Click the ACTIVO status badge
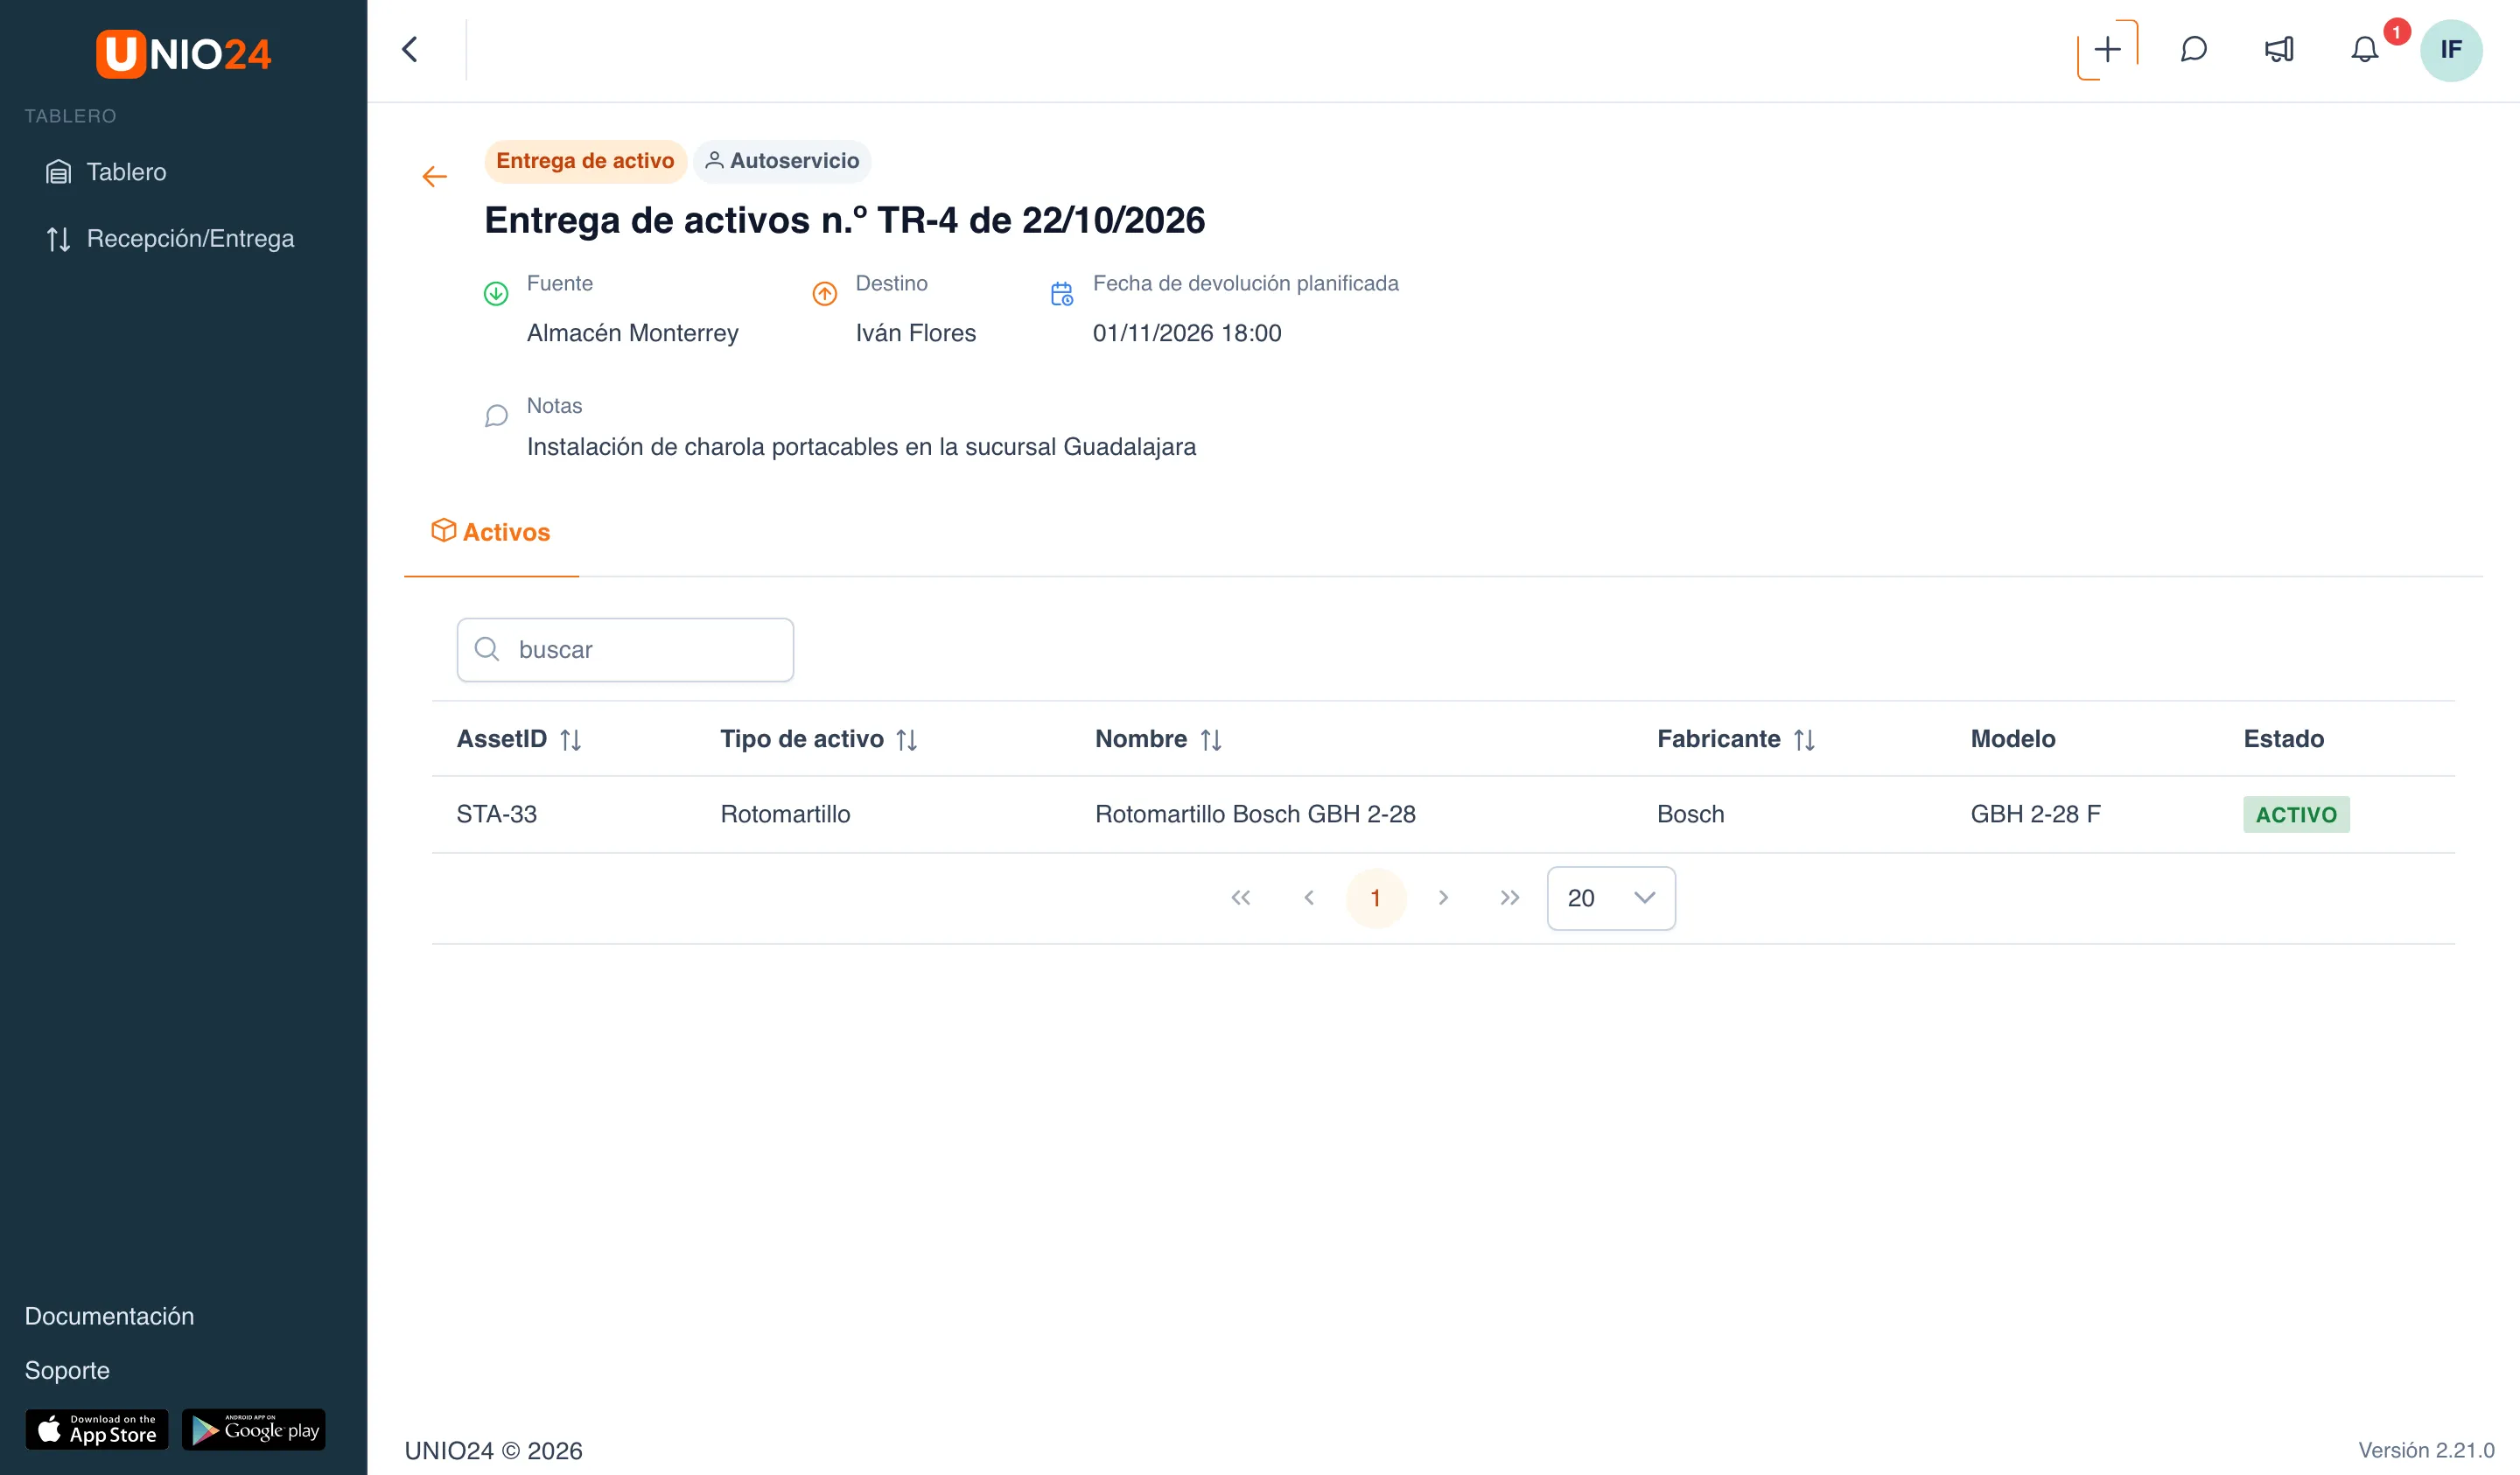This screenshot has width=2520, height=1475. pos(2296,815)
